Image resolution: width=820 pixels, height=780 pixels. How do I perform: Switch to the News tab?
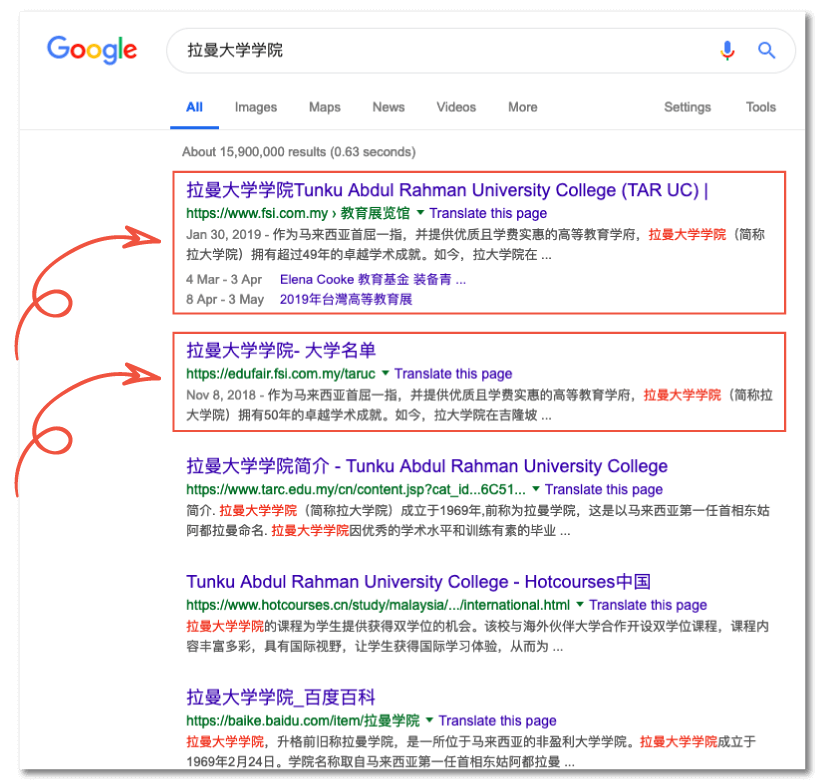(388, 107)
